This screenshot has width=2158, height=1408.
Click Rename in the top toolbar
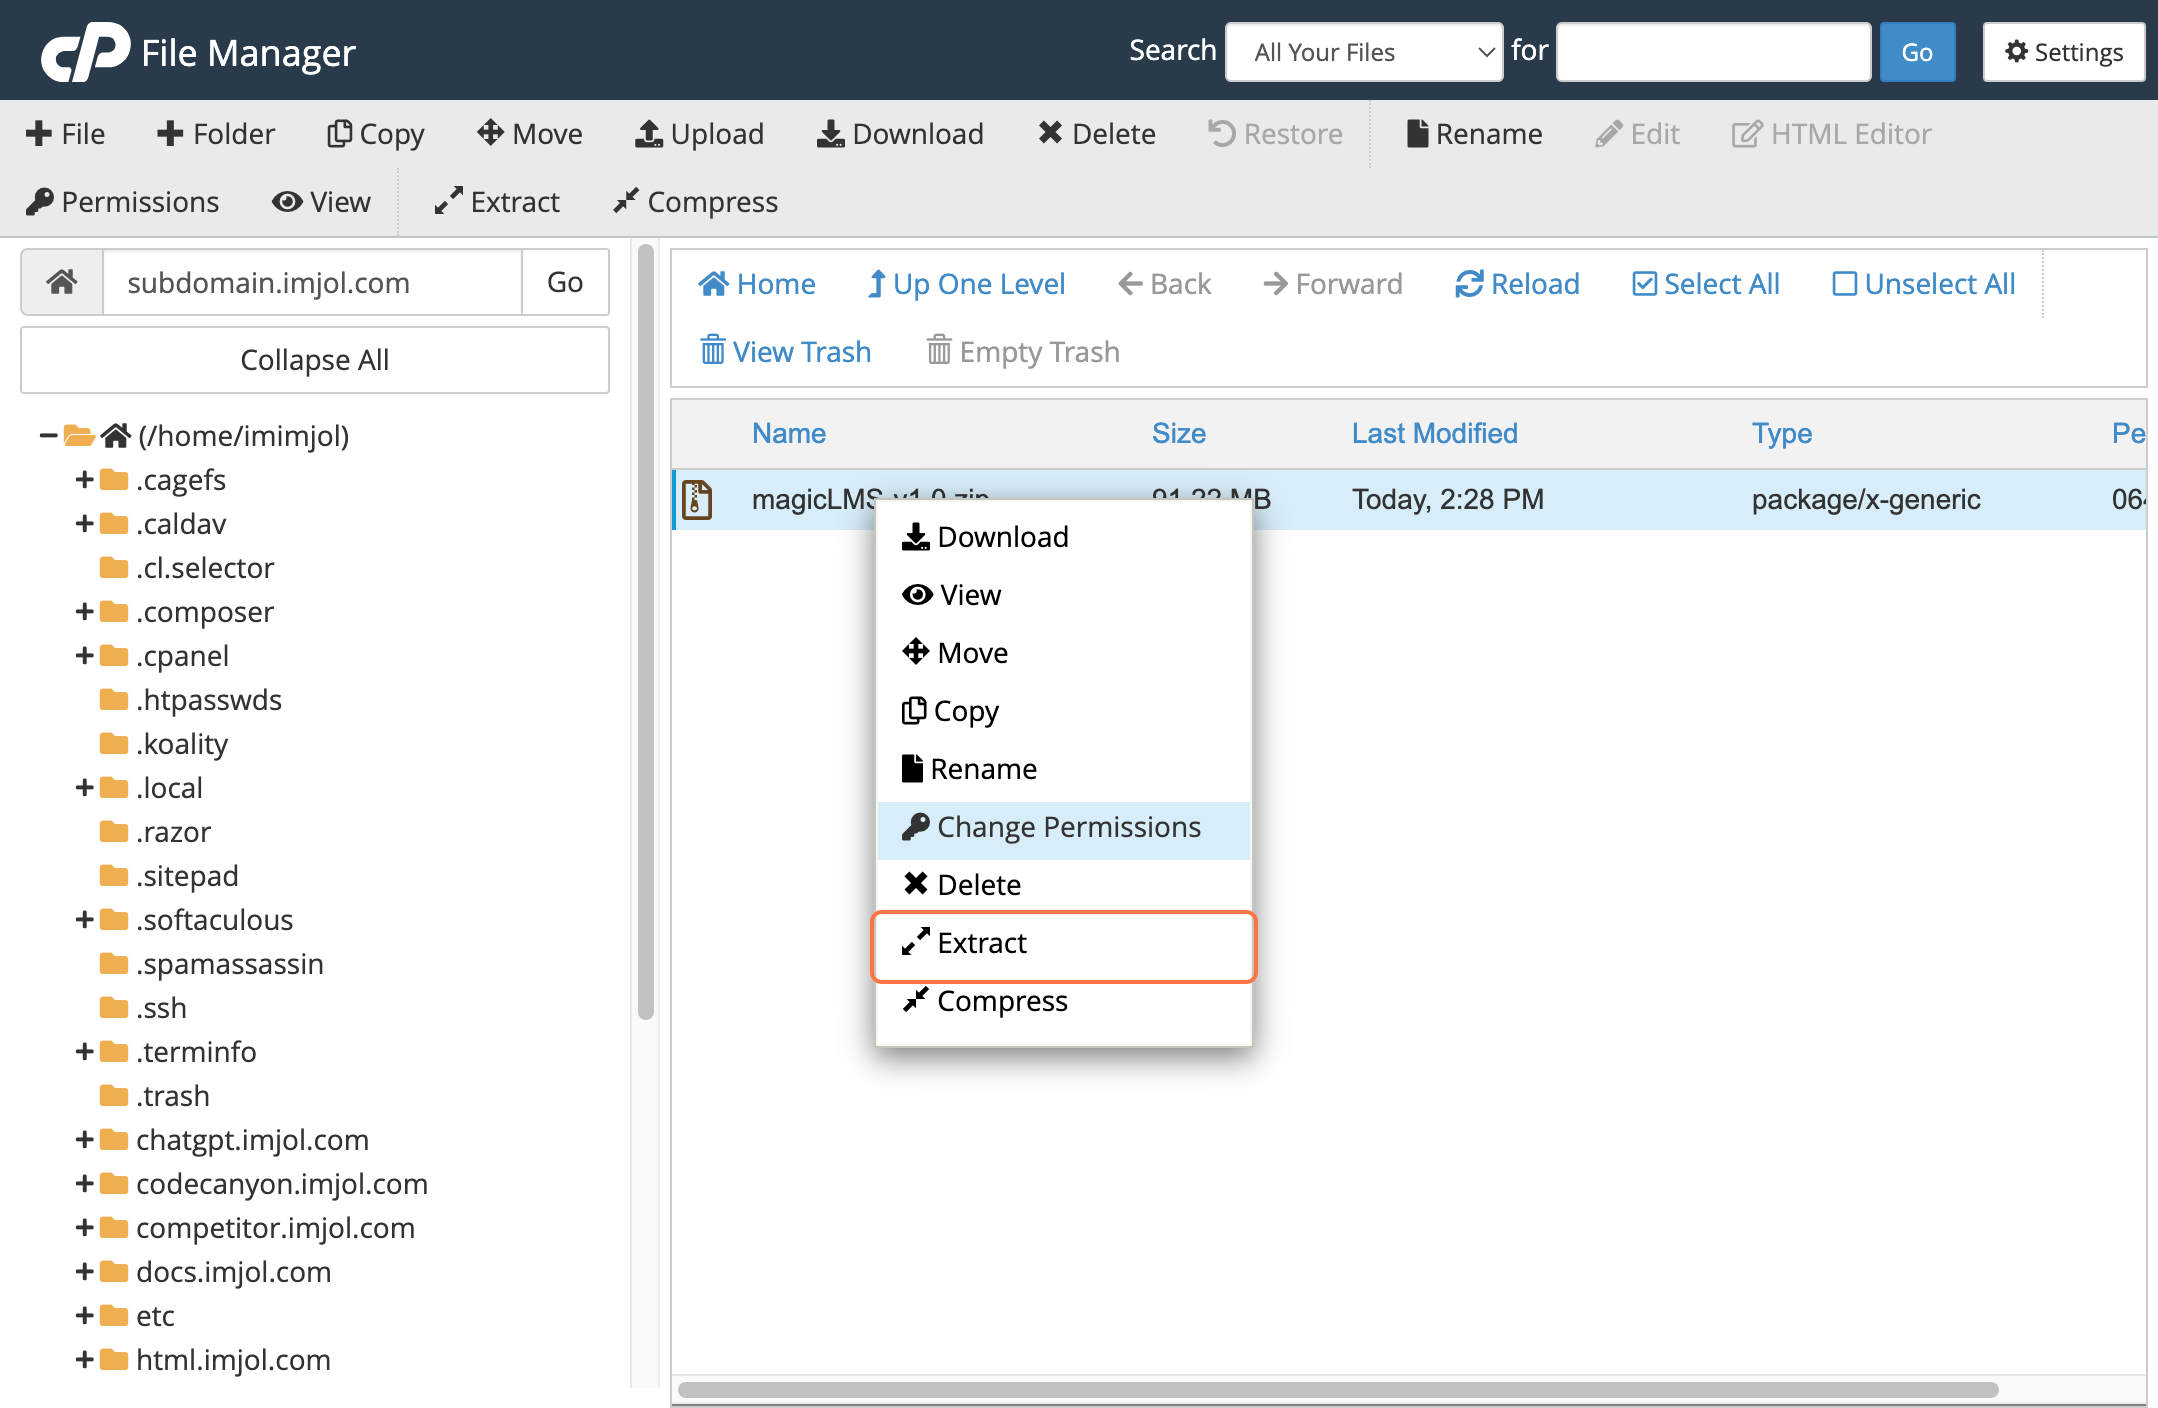point(1475,134)
